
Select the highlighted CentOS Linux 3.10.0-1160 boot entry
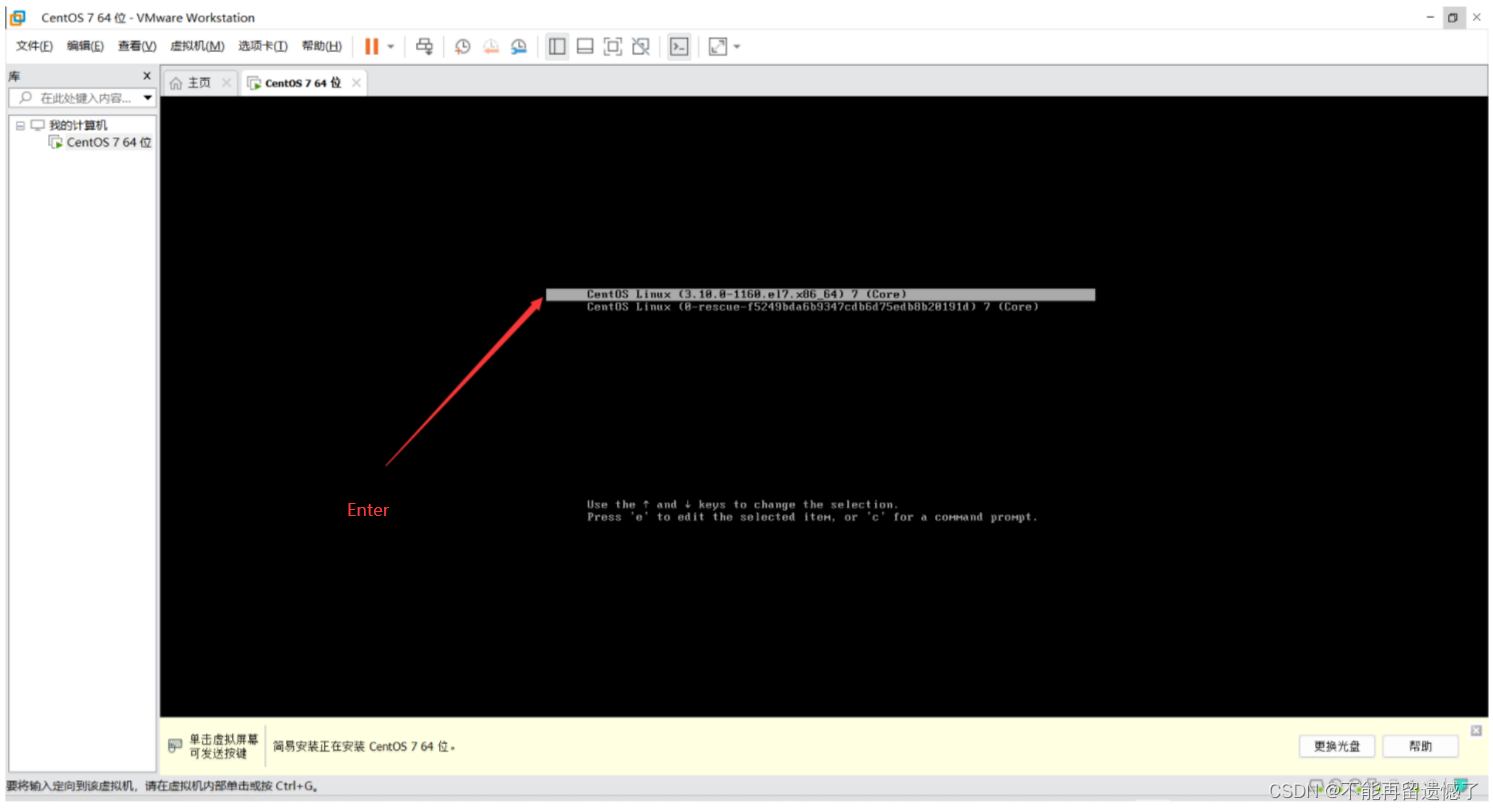coord(820,294)
